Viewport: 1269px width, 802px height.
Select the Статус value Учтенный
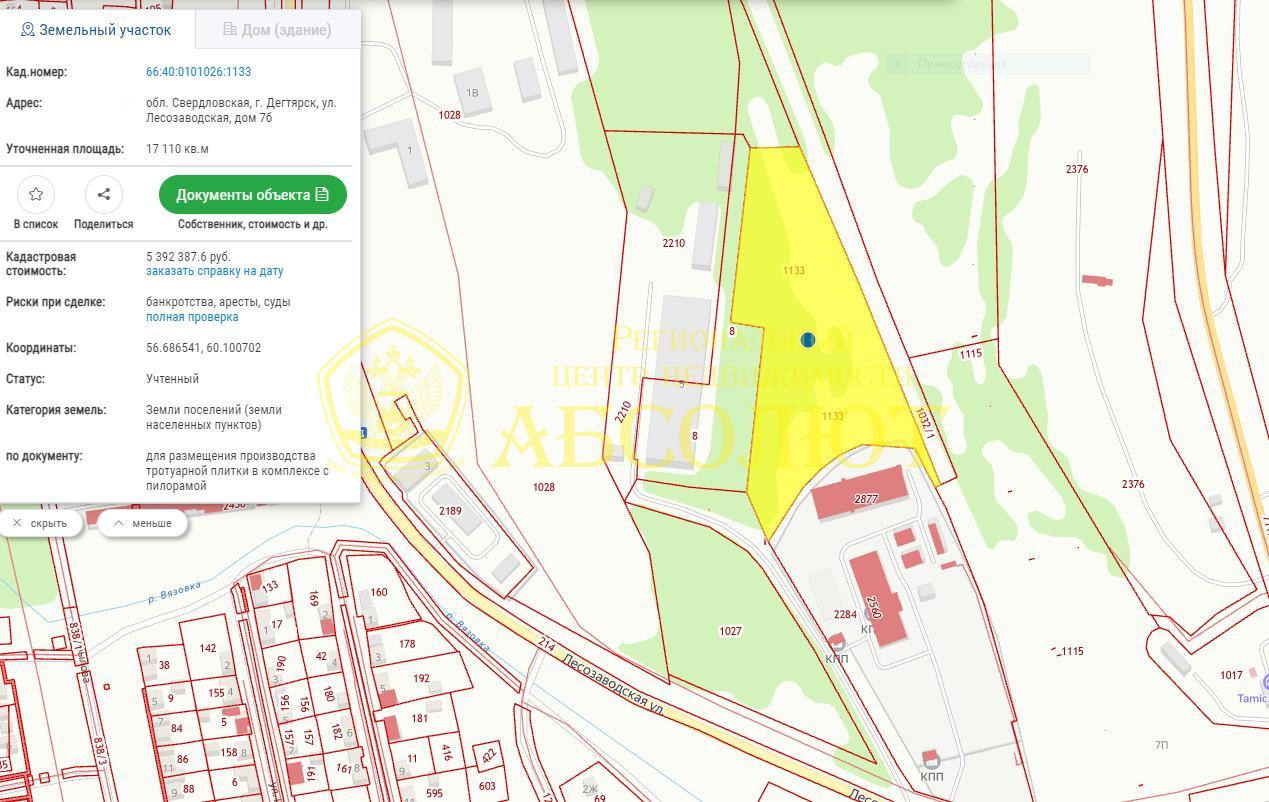pos(172,379)
